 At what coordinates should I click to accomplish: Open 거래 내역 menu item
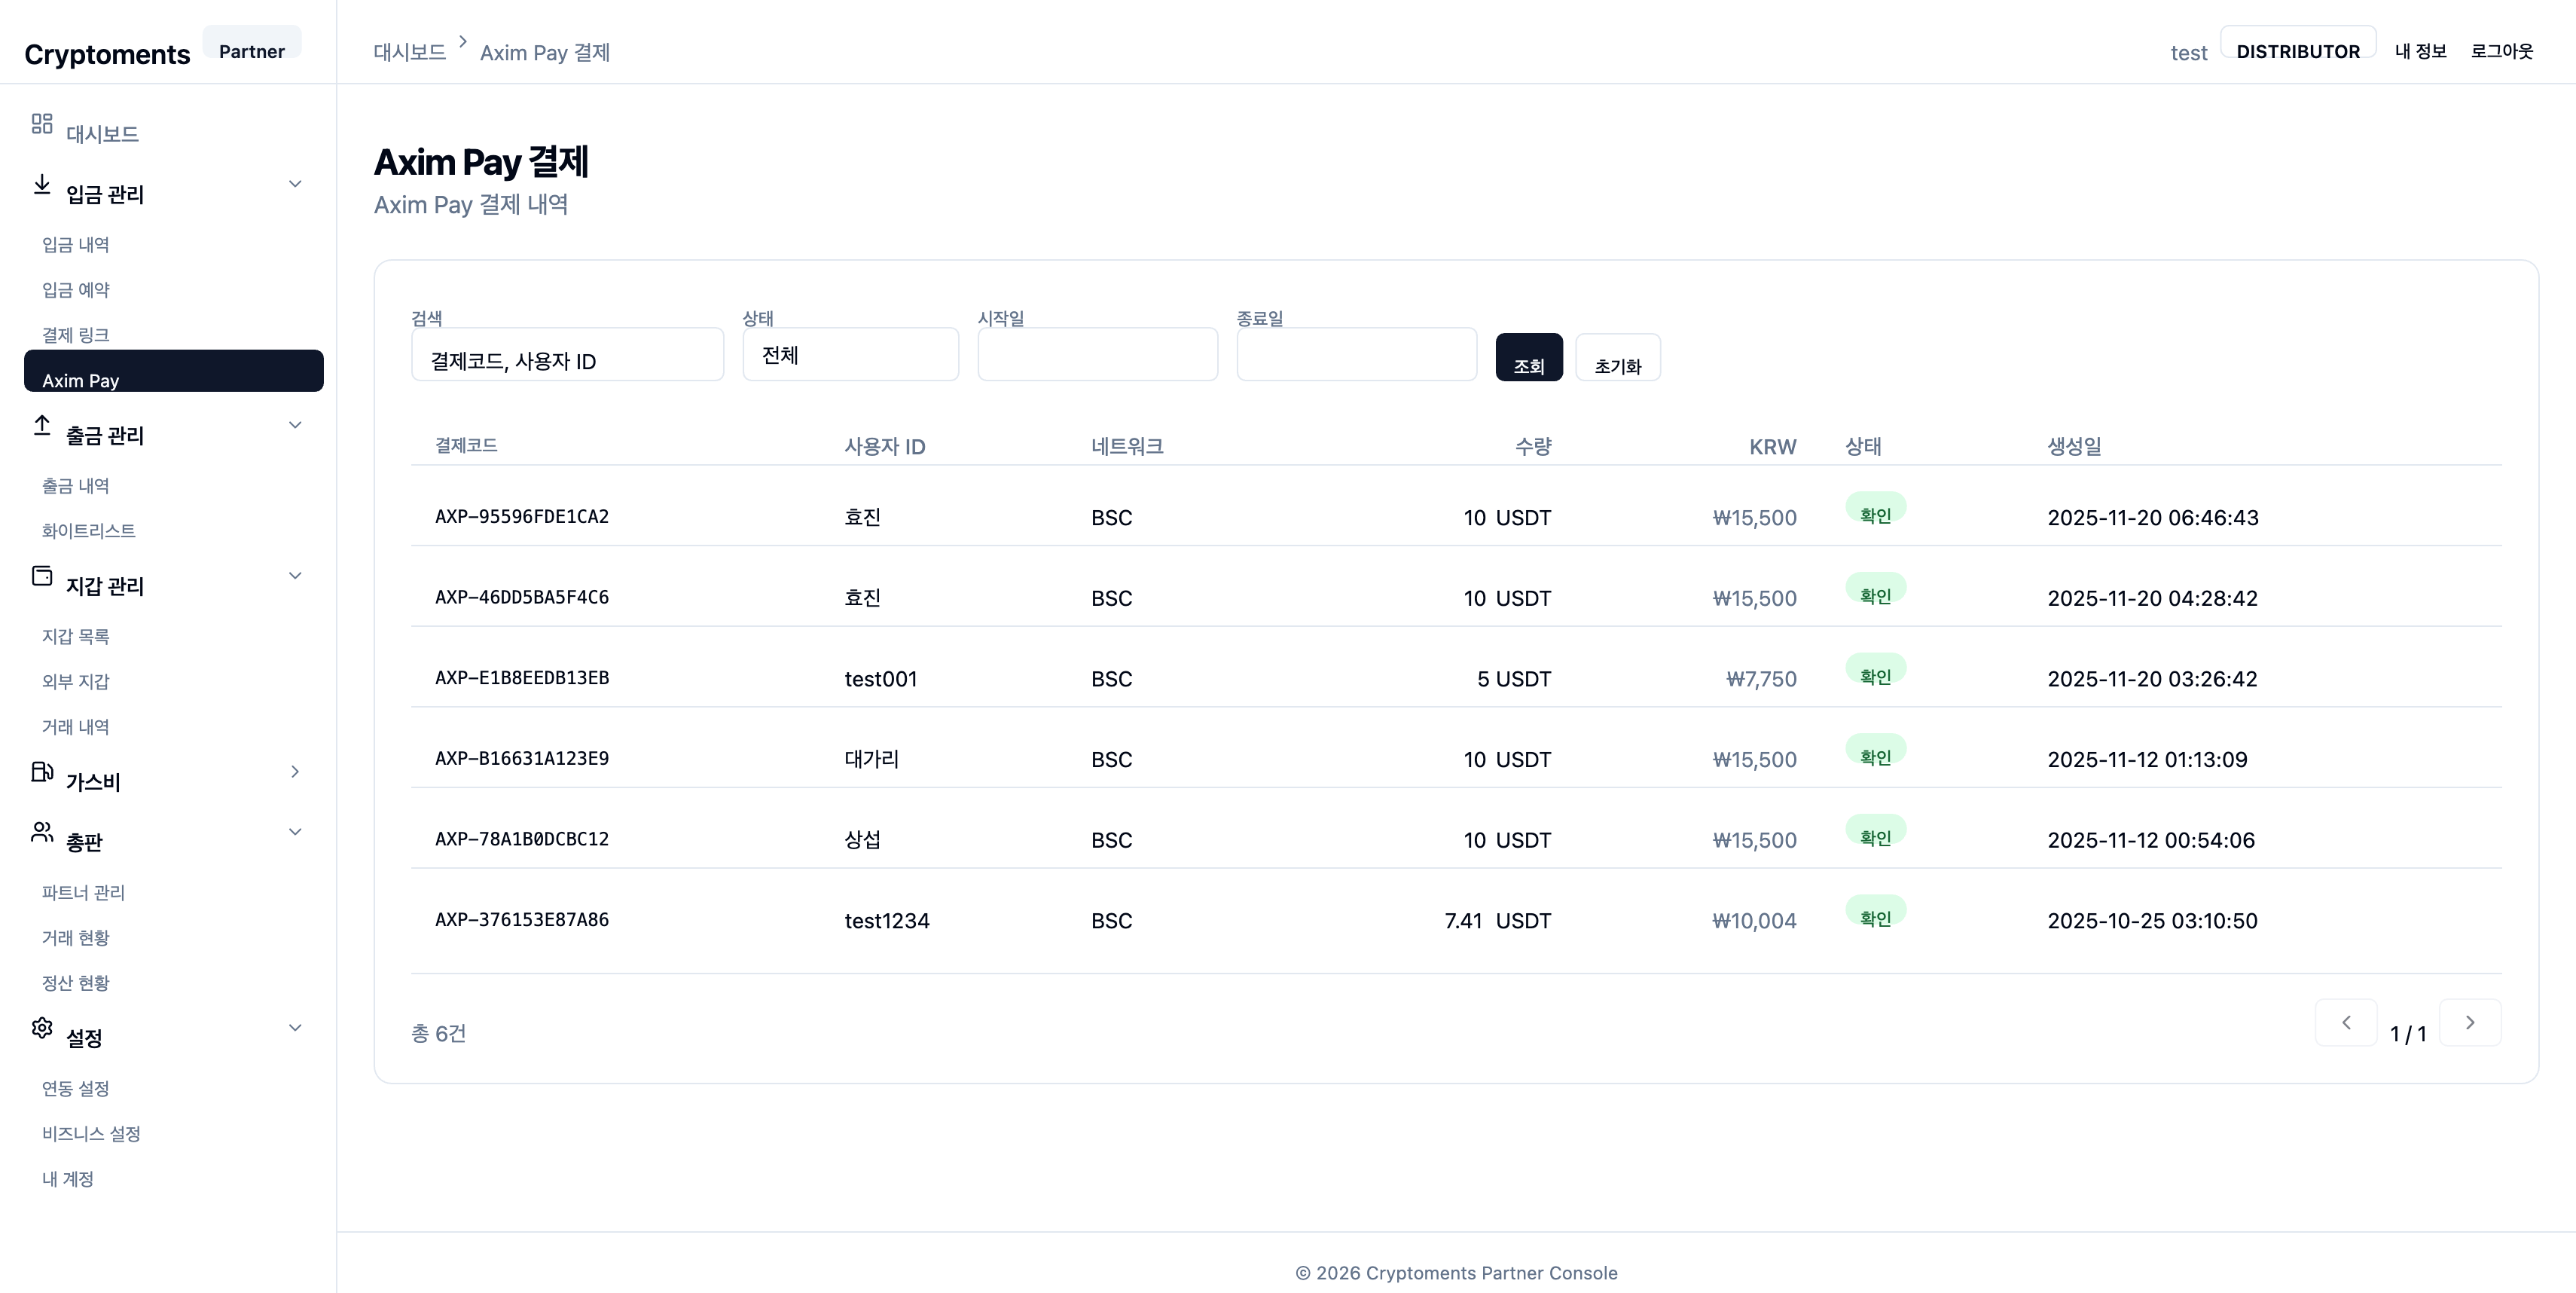[x=76, y=727]
